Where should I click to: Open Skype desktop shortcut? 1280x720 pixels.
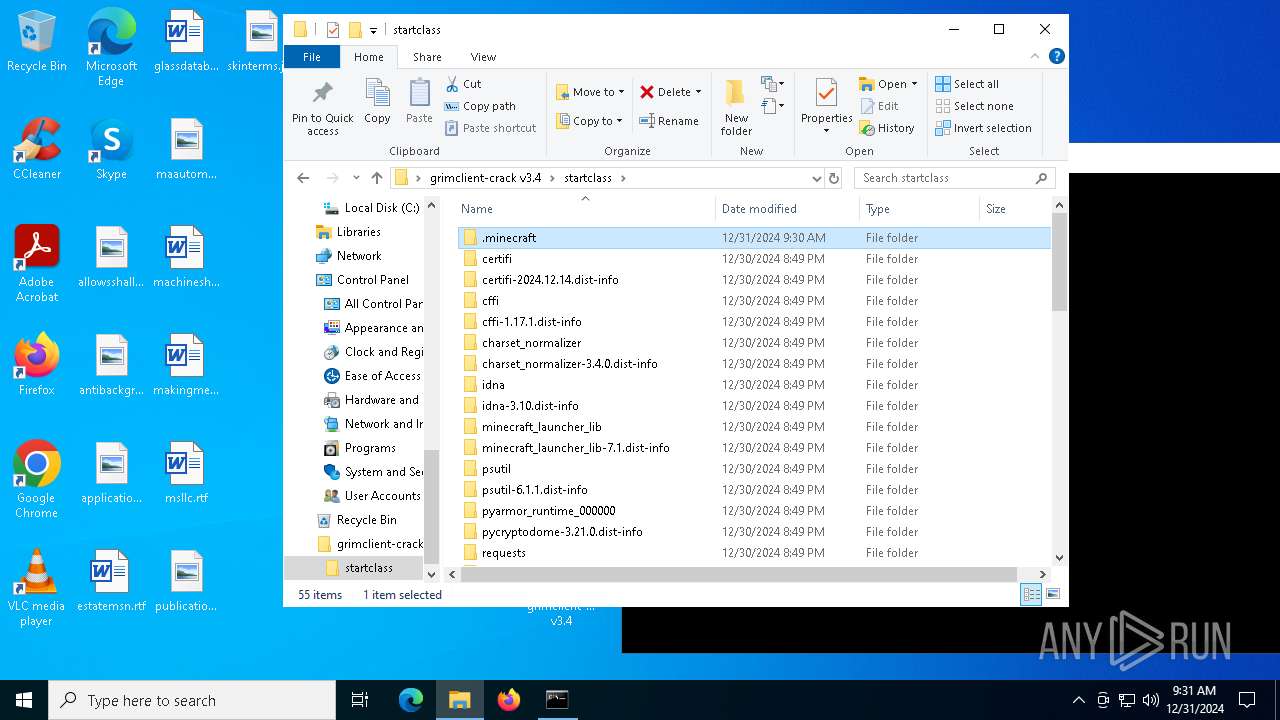[111, 150]
